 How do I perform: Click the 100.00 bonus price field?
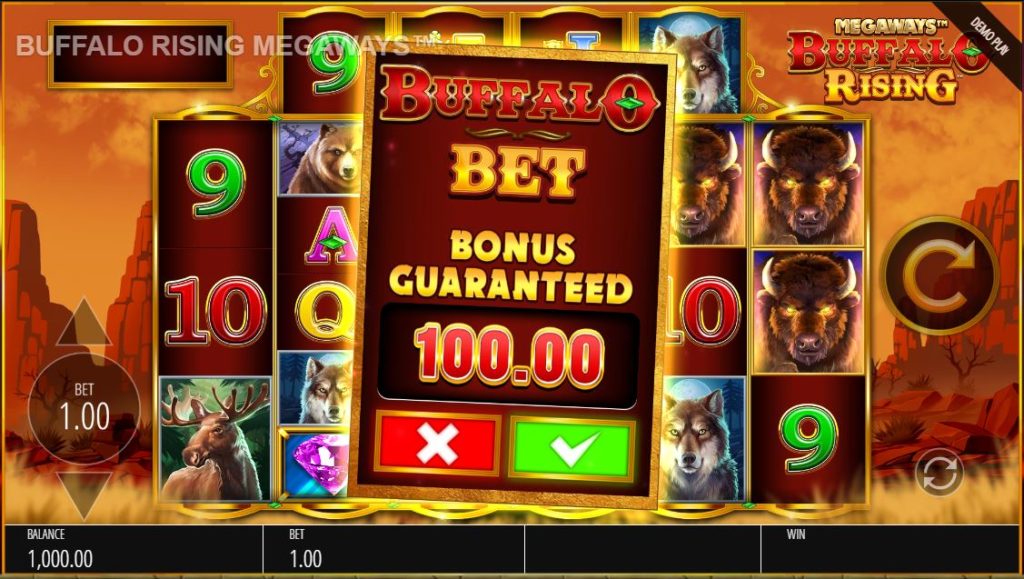(509, 356)
